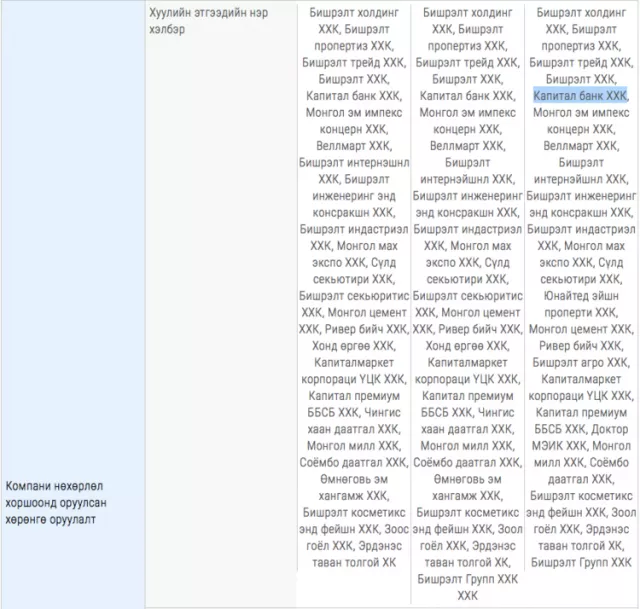Select the "Хуулийн этгээдийн нэр хэлбэр" label

coord(209,21)
